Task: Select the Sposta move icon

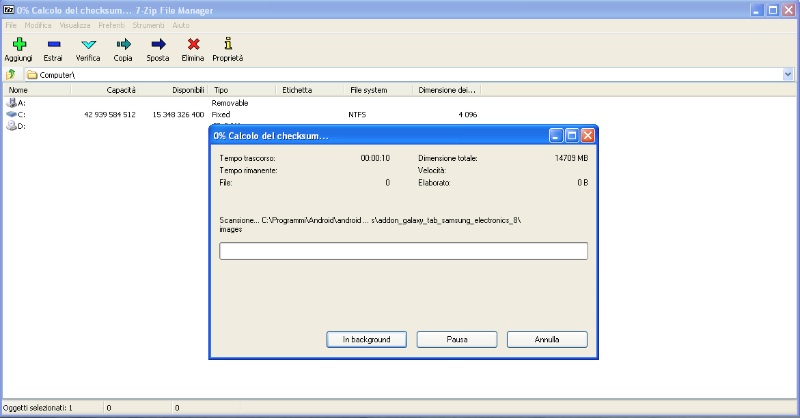Action: tap(158, 44)
